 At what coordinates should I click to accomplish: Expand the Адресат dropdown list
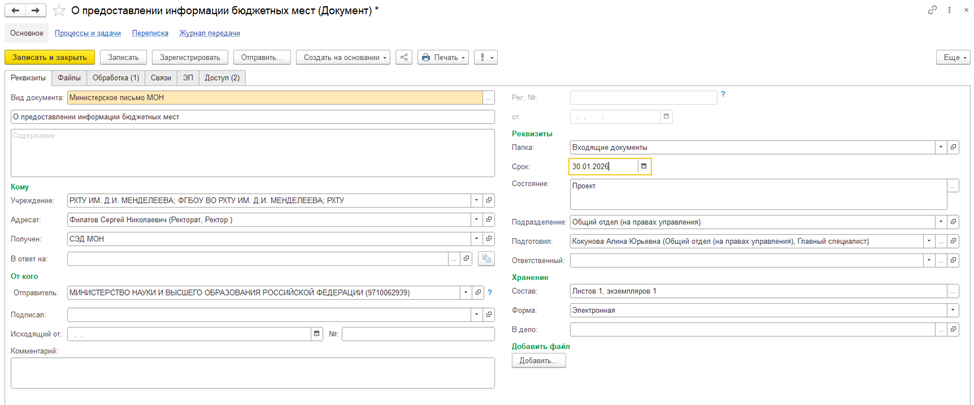click(x=476, y=220)
